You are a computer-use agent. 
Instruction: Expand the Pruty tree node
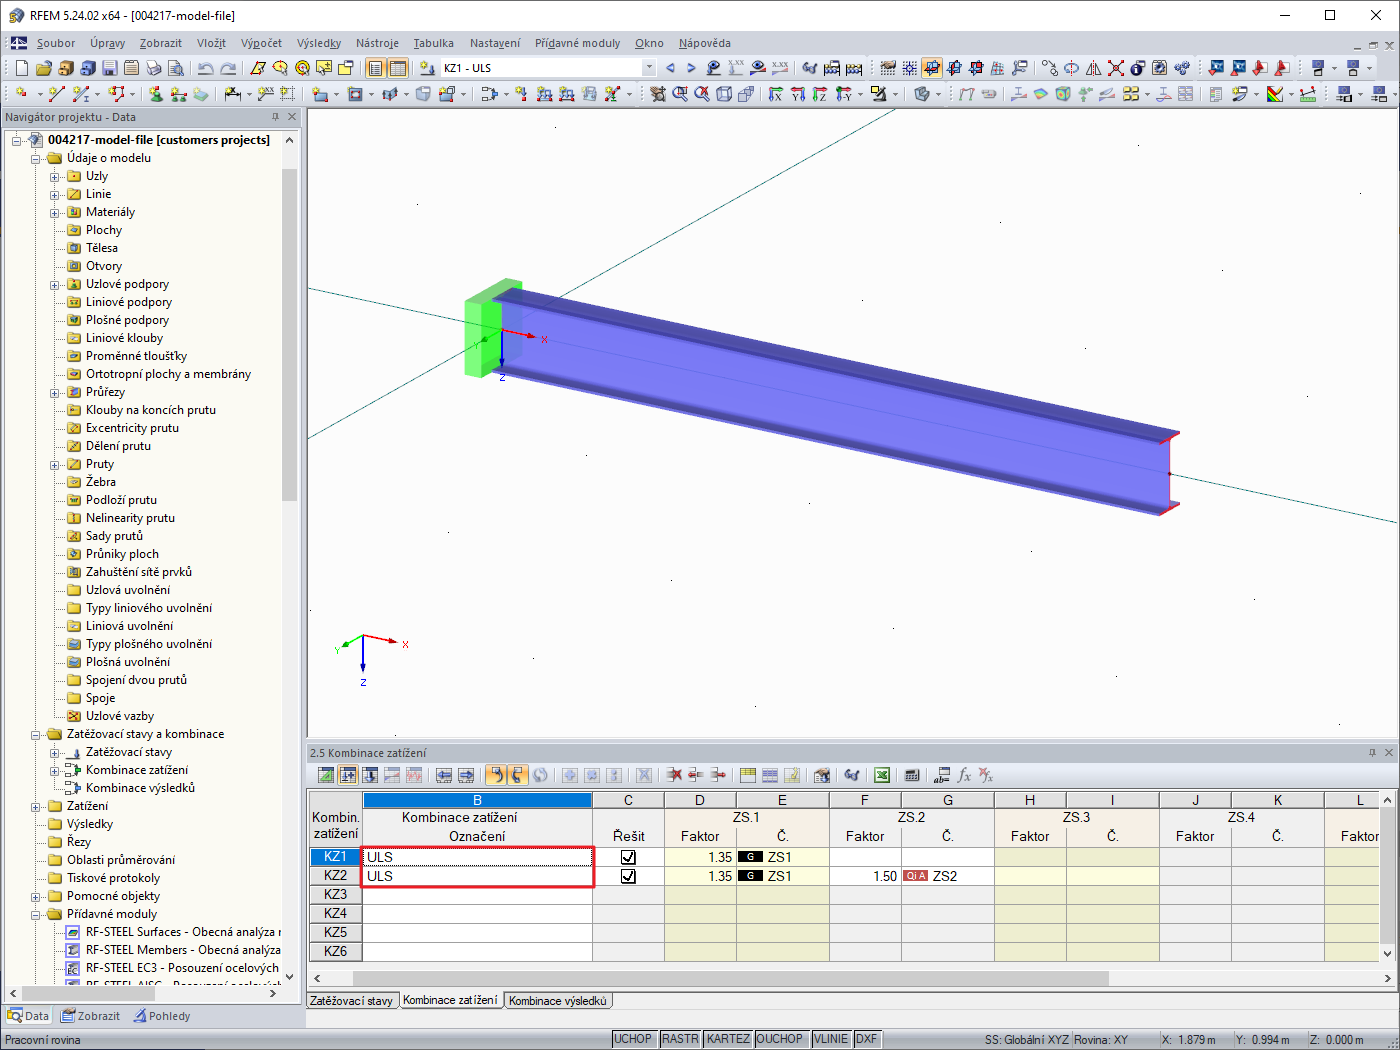[x=55, y=464]
